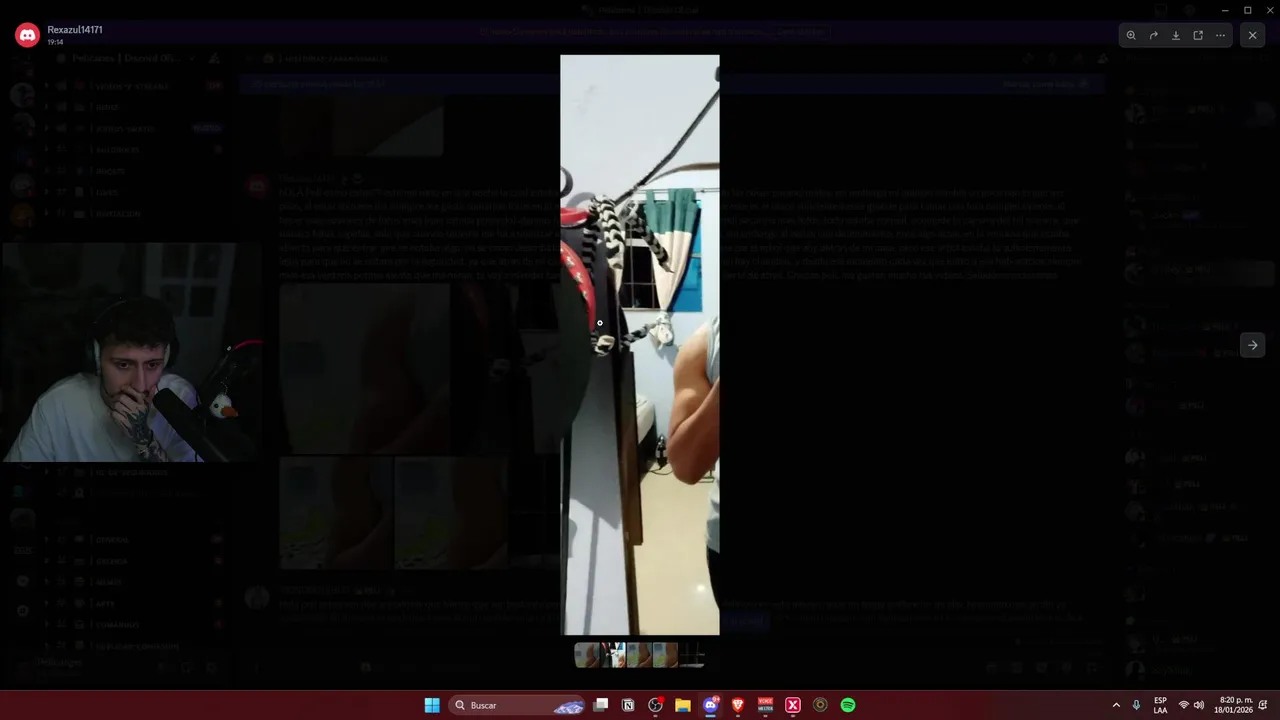1280x720 pixels.
Task: Click the Rexazul14171 username in viewer header
Action: [x=75, y=30]
